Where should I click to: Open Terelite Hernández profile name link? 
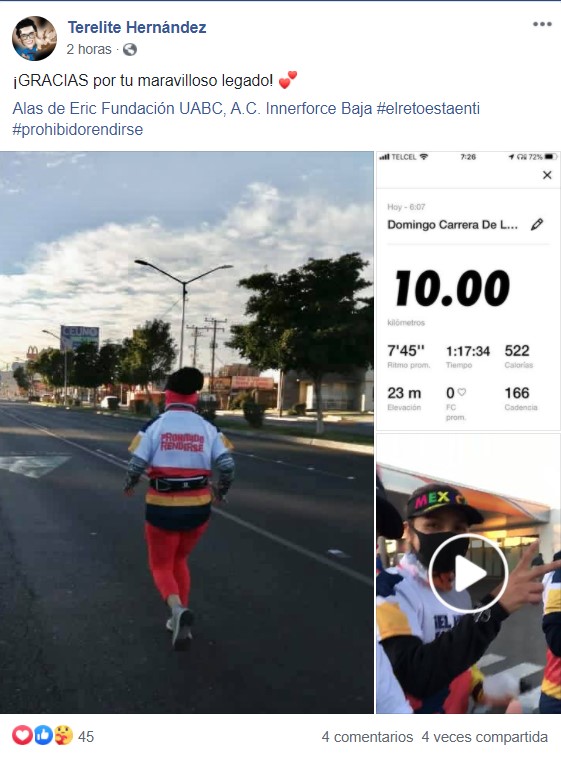pyautogui.click(x=137, y=27)
